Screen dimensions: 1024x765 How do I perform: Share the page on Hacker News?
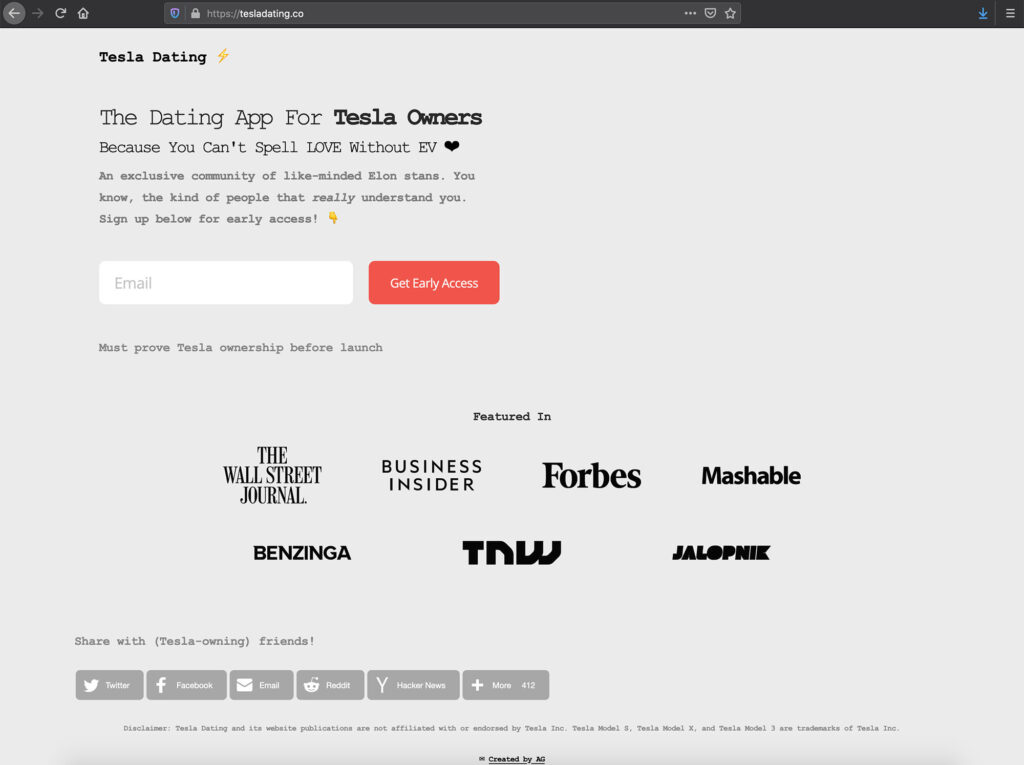pos(413,685)
